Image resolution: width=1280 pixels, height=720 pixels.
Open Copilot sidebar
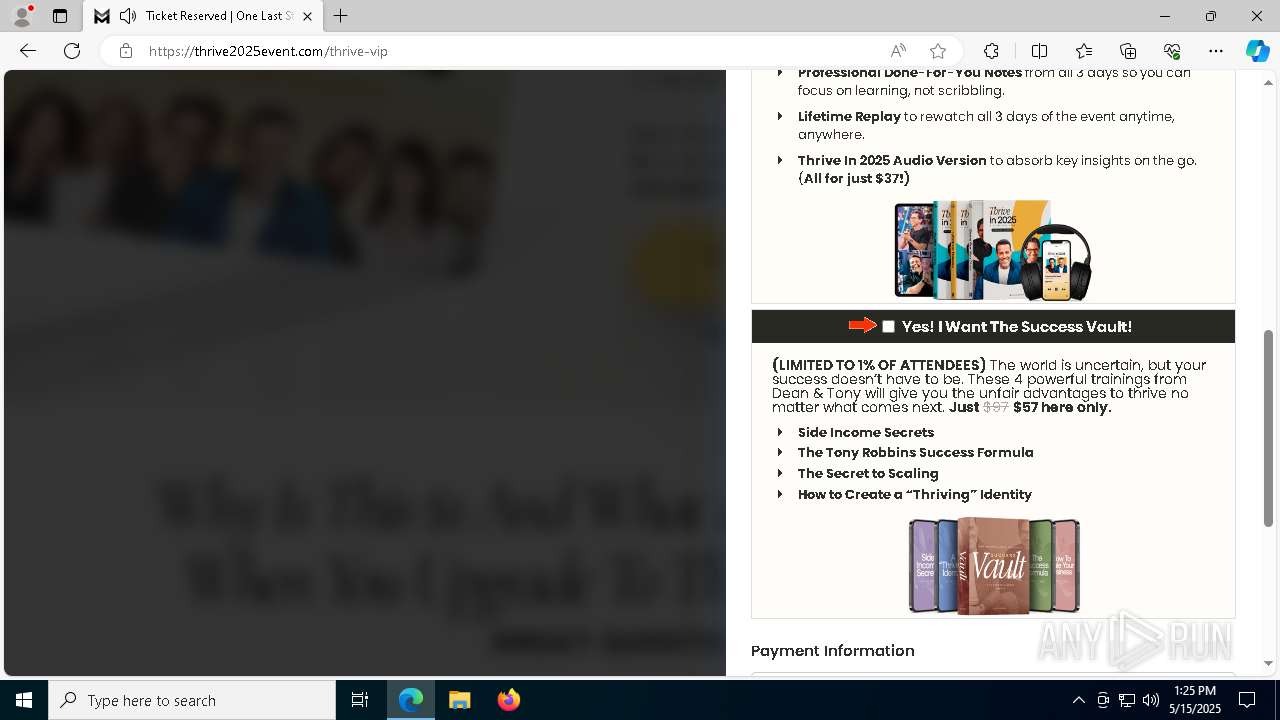[1257, 51]
